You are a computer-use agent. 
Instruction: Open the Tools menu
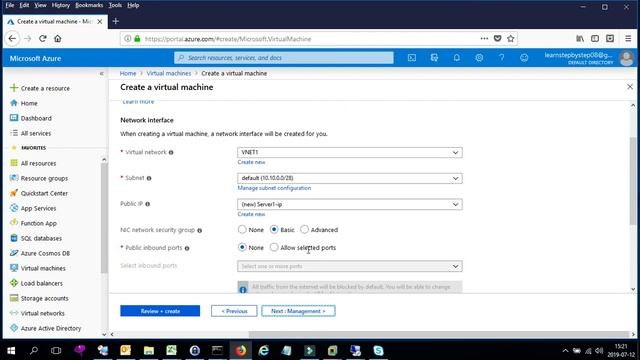coord(115,5)
